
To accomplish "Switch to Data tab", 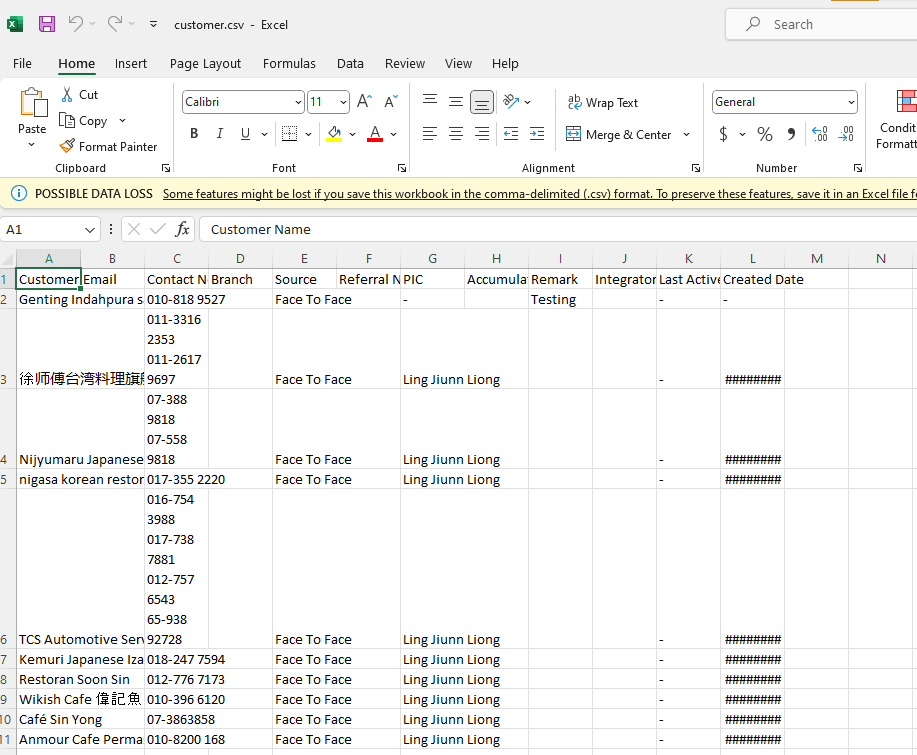I will tap(350, 64).
